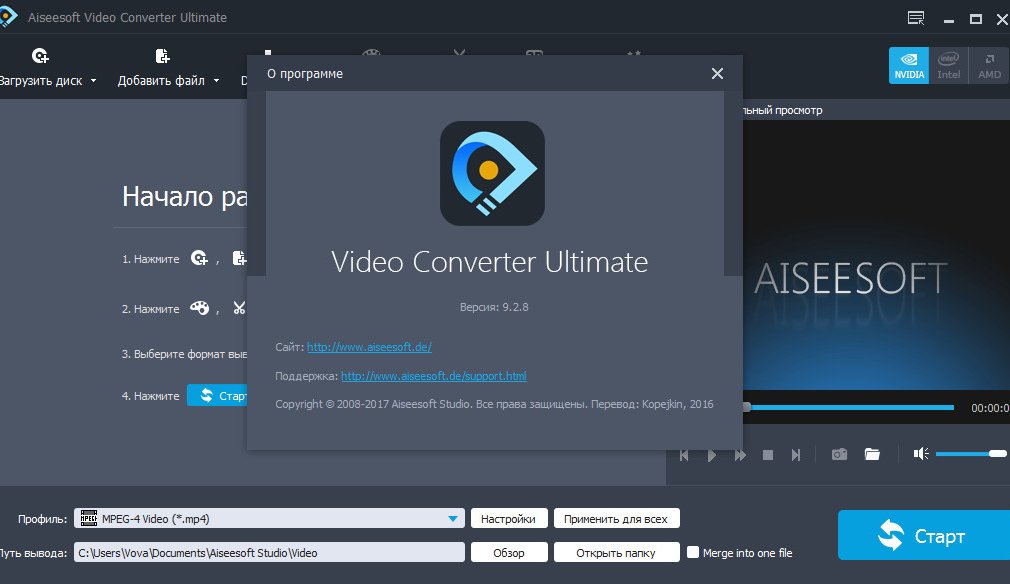1010x584 pixels.
Task: Click the Video Converter logo in About dialog
Action: [x=492, y=173]
